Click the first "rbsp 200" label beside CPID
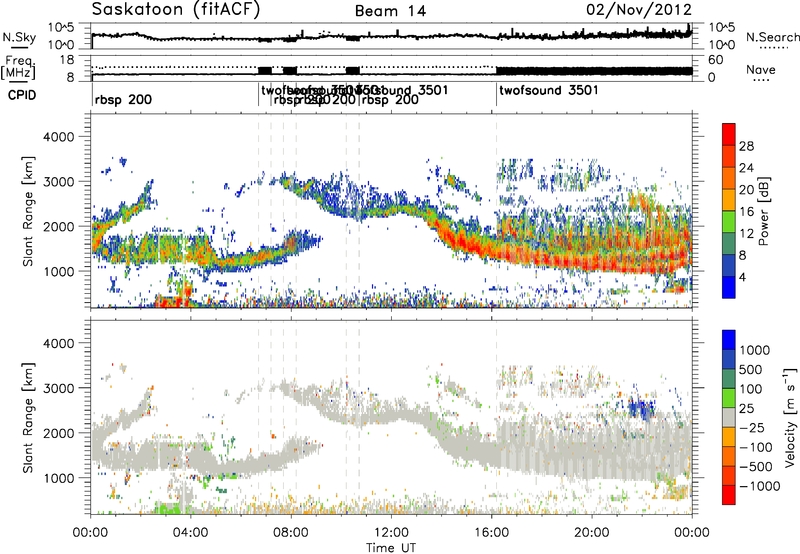The height and width of the screenshot is (554, 800). (x=123, y=100)
